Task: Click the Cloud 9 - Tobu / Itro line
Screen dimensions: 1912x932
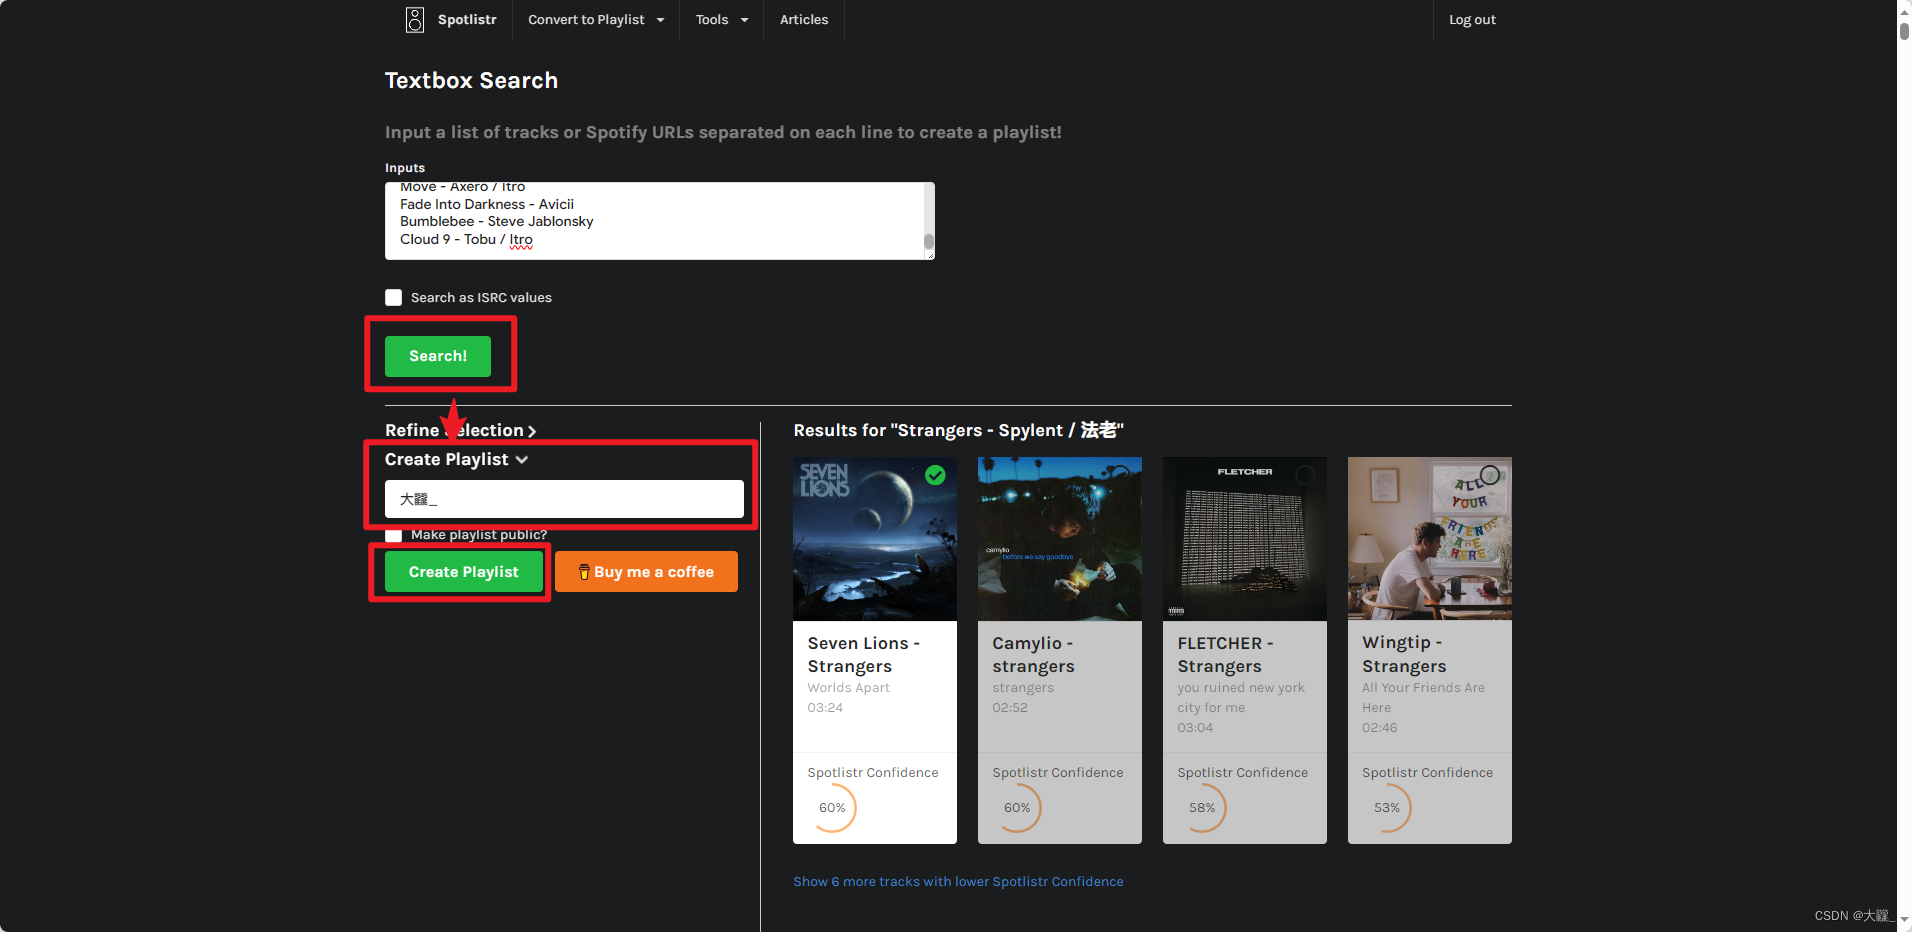Action: click(466, 240)
